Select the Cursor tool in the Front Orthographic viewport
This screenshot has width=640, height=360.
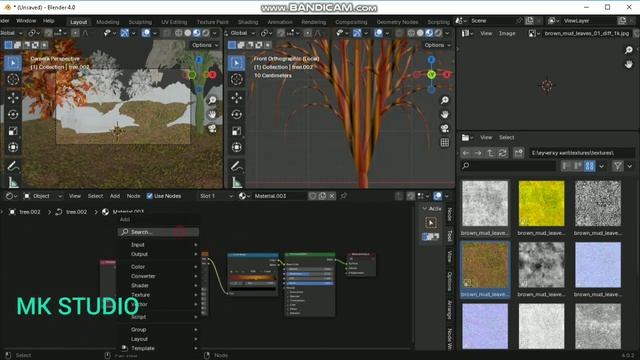(237, 80)
